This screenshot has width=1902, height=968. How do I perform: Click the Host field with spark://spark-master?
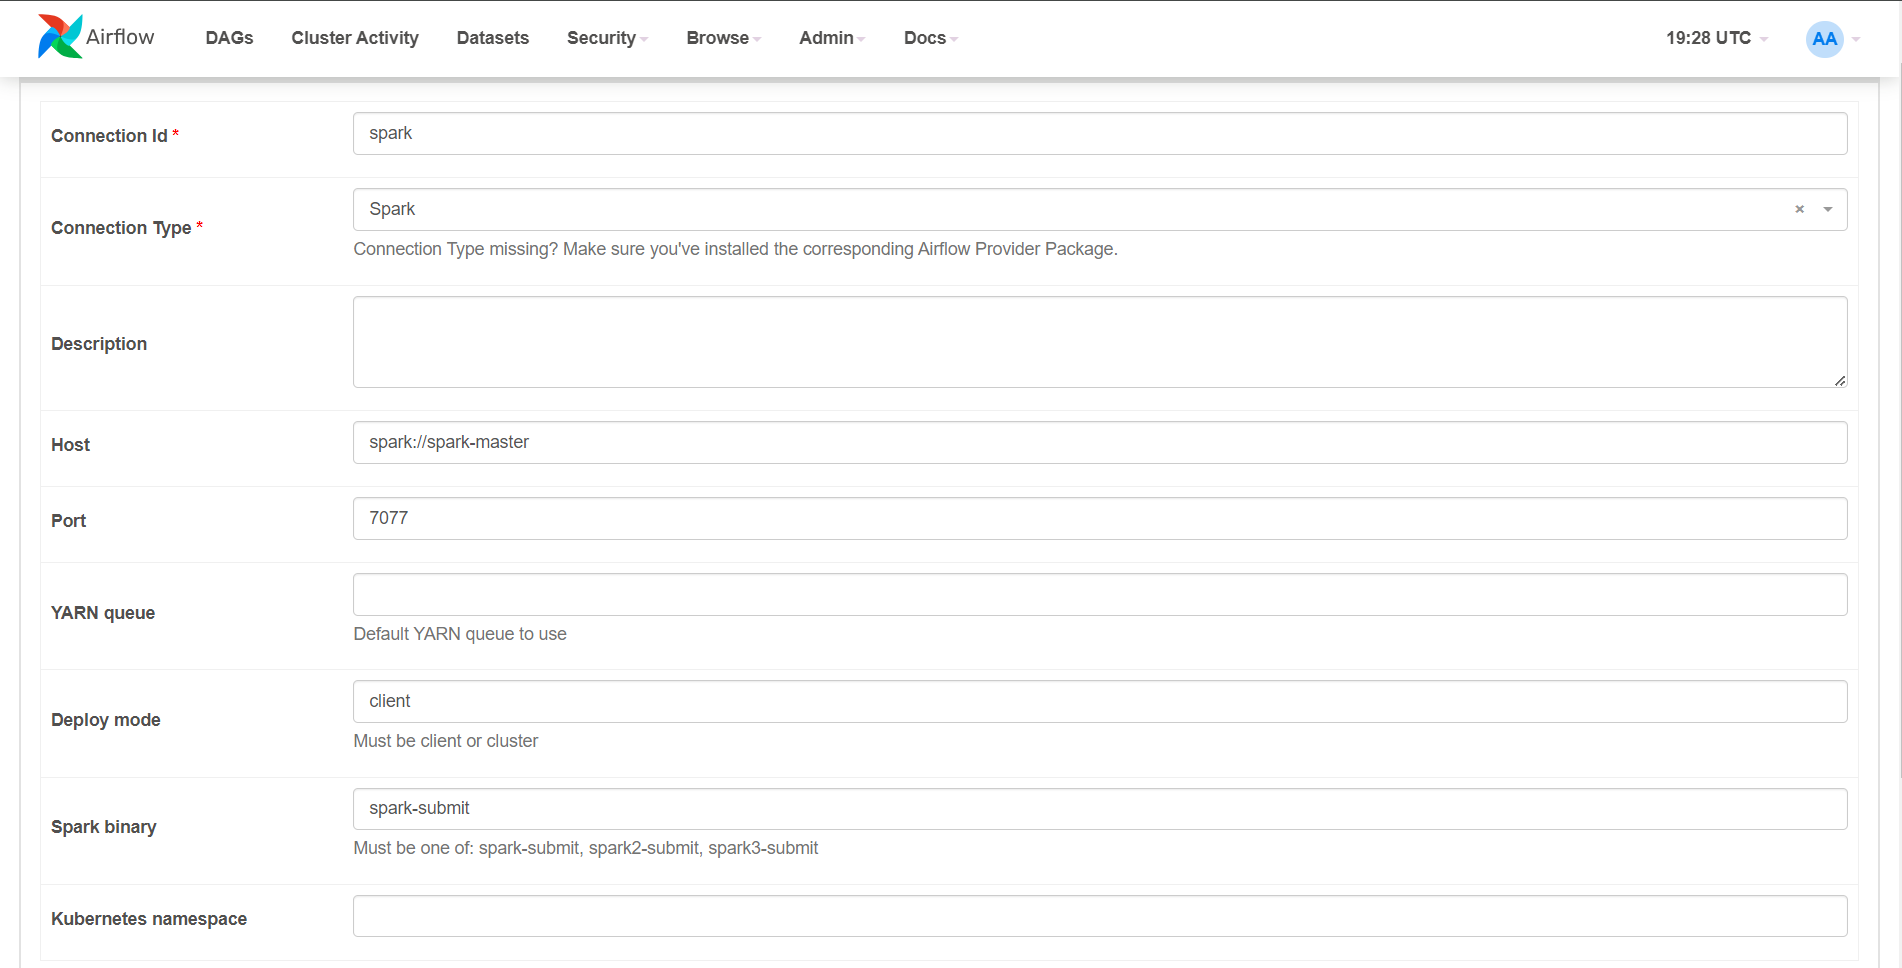(x=1100, y=442)
